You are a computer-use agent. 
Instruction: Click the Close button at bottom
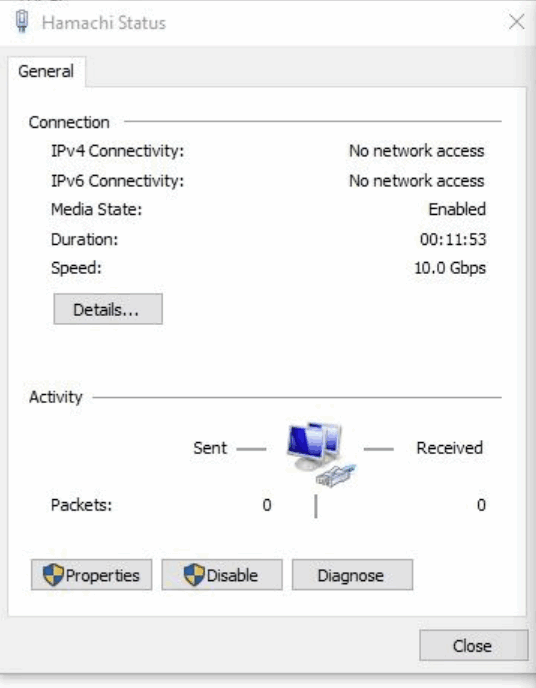point(474,645)
